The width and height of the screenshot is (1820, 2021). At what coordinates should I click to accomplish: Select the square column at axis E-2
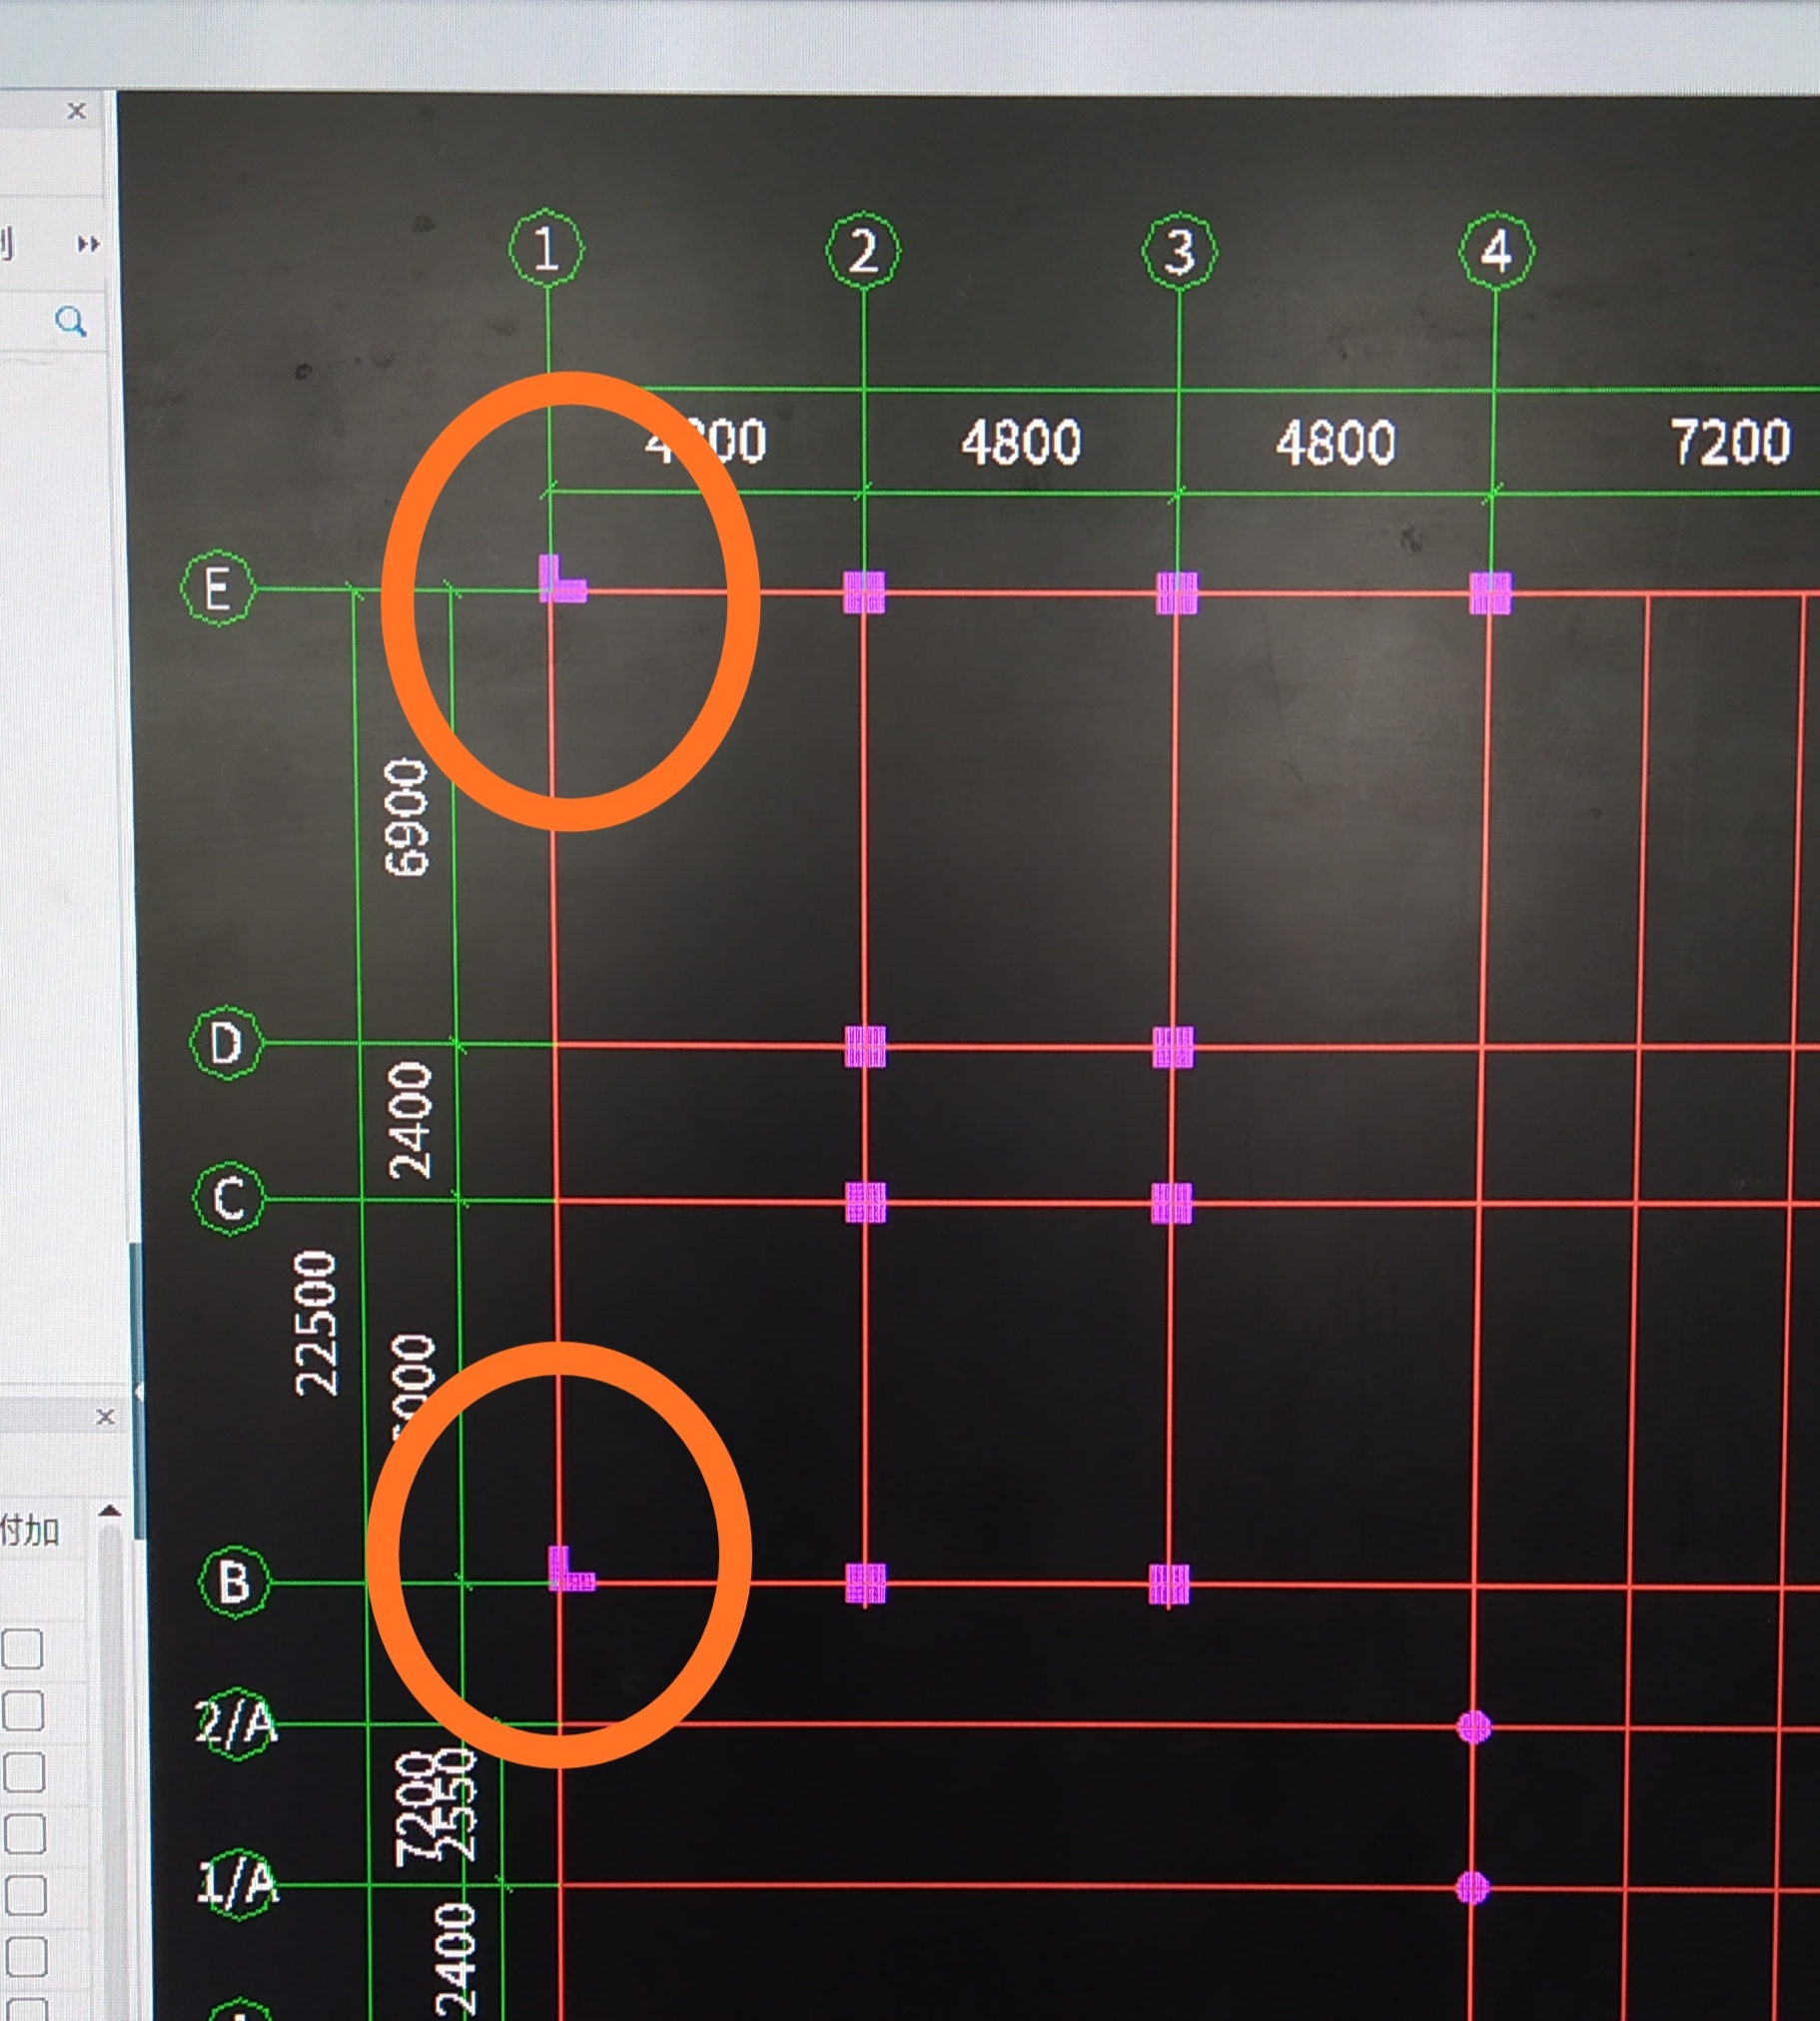coord(864,591)
